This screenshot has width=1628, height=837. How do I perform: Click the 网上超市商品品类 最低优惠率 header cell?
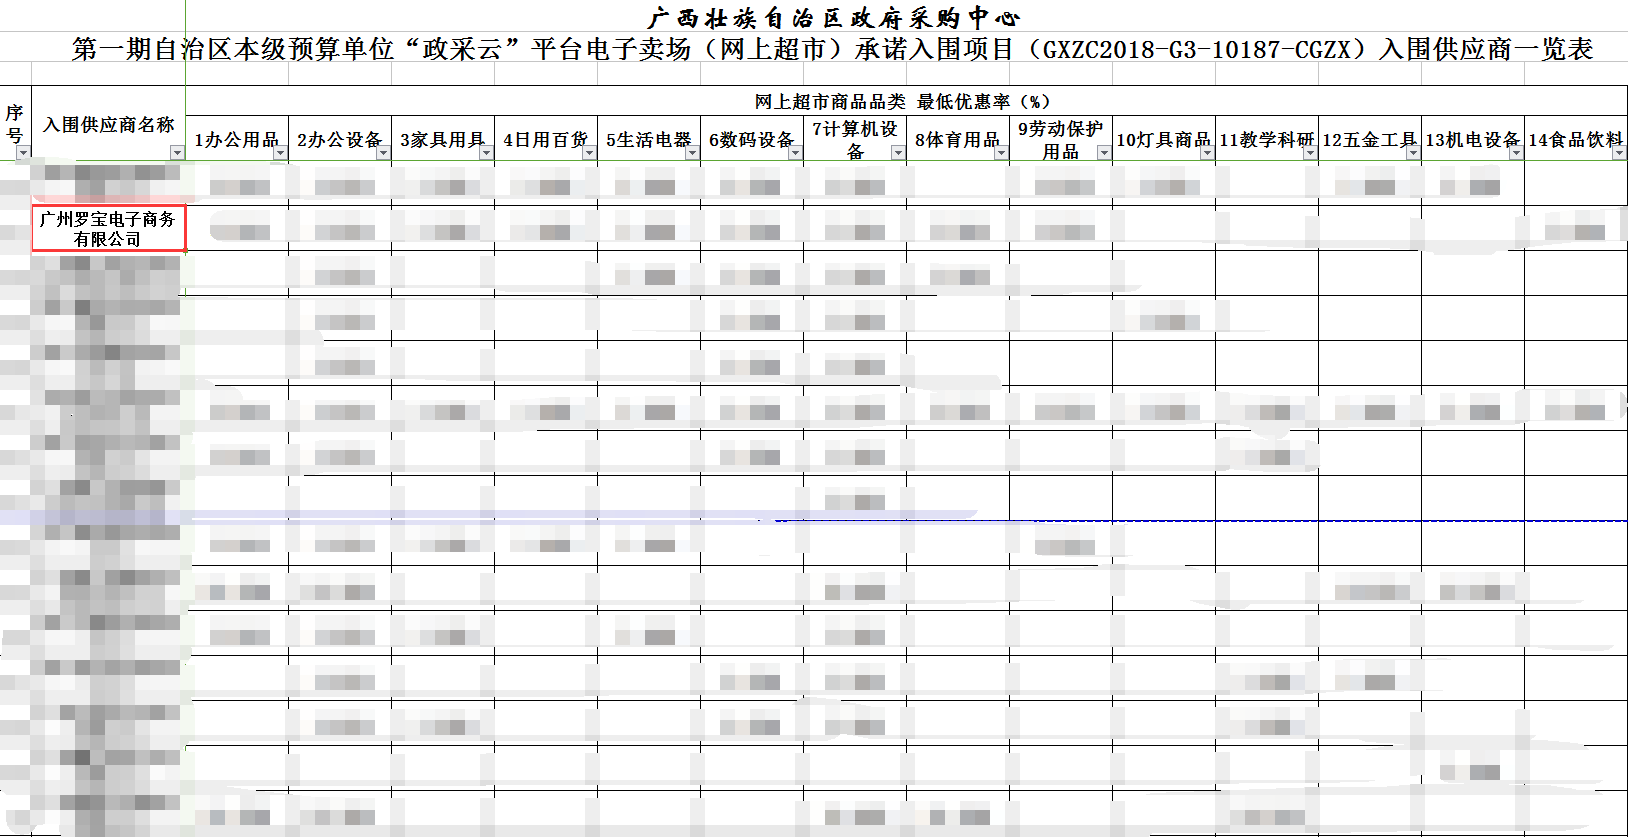coord(904,101)
